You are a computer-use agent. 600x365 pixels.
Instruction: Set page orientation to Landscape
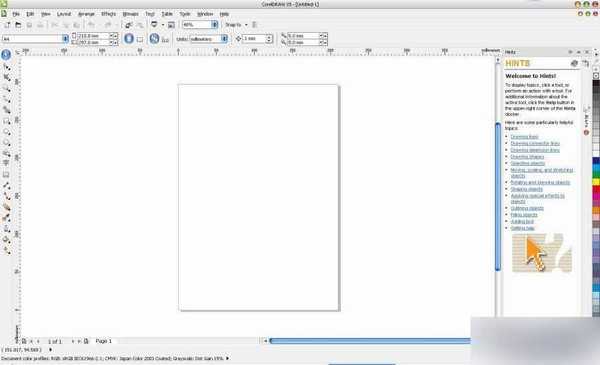pyautogui.click(x=140, y=39)
